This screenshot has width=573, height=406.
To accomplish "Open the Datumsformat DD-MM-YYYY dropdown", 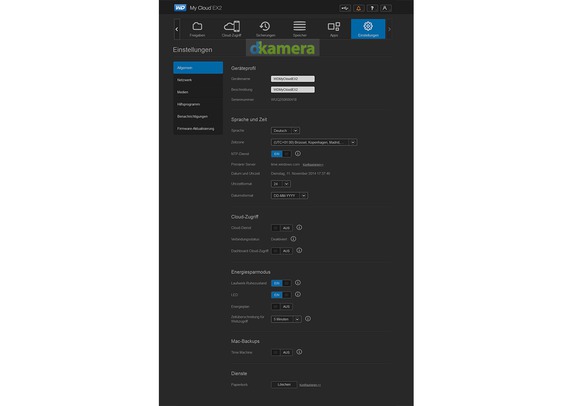I will (289, 196).
